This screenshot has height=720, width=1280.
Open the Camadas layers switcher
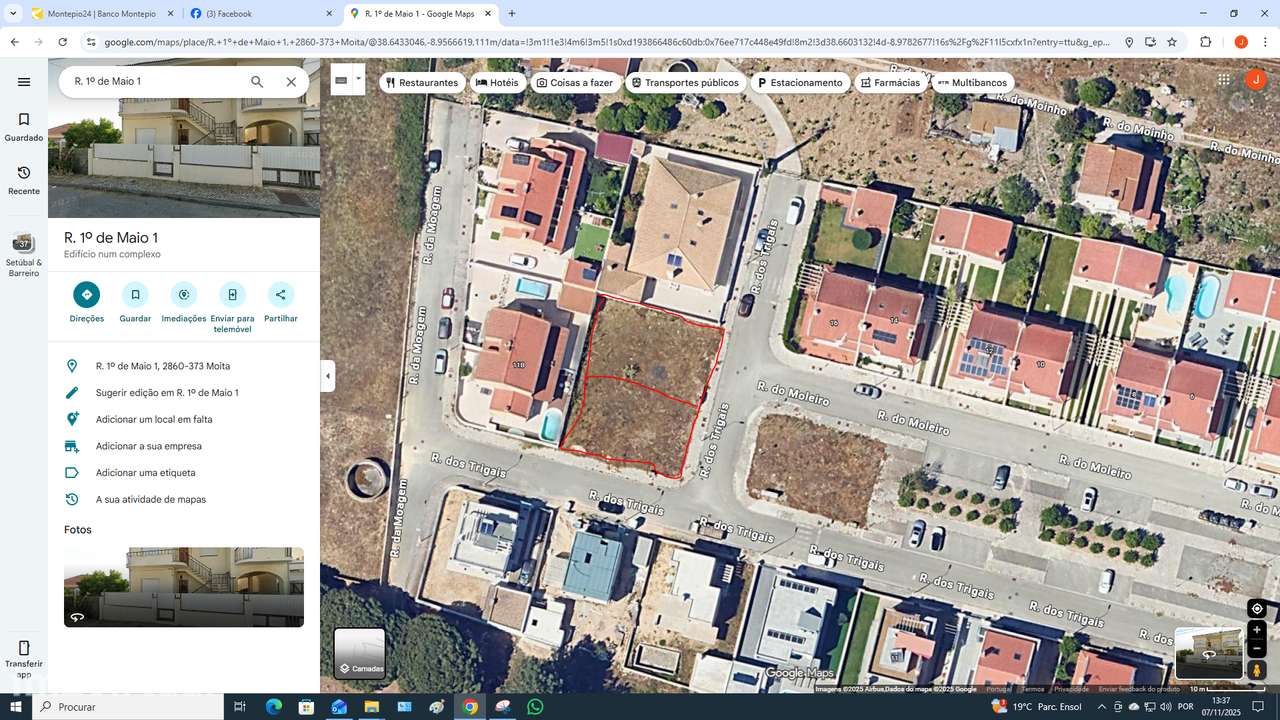point(360,653)
